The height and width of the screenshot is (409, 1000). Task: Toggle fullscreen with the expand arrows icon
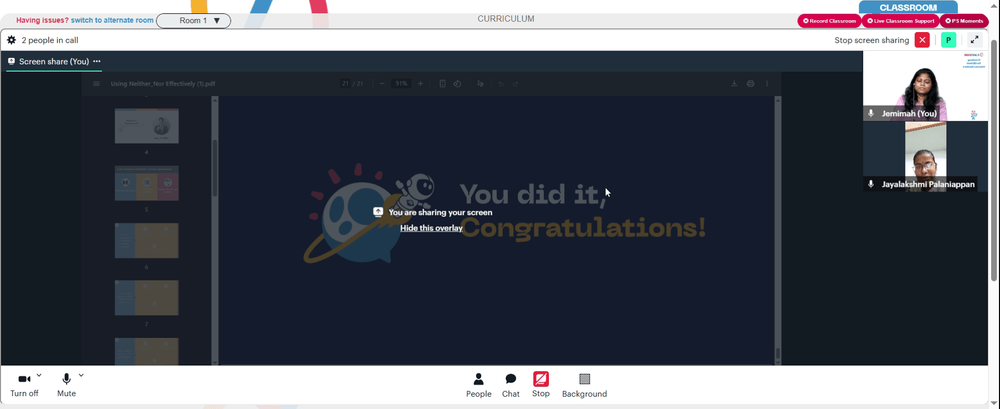(x=974, y=40)
